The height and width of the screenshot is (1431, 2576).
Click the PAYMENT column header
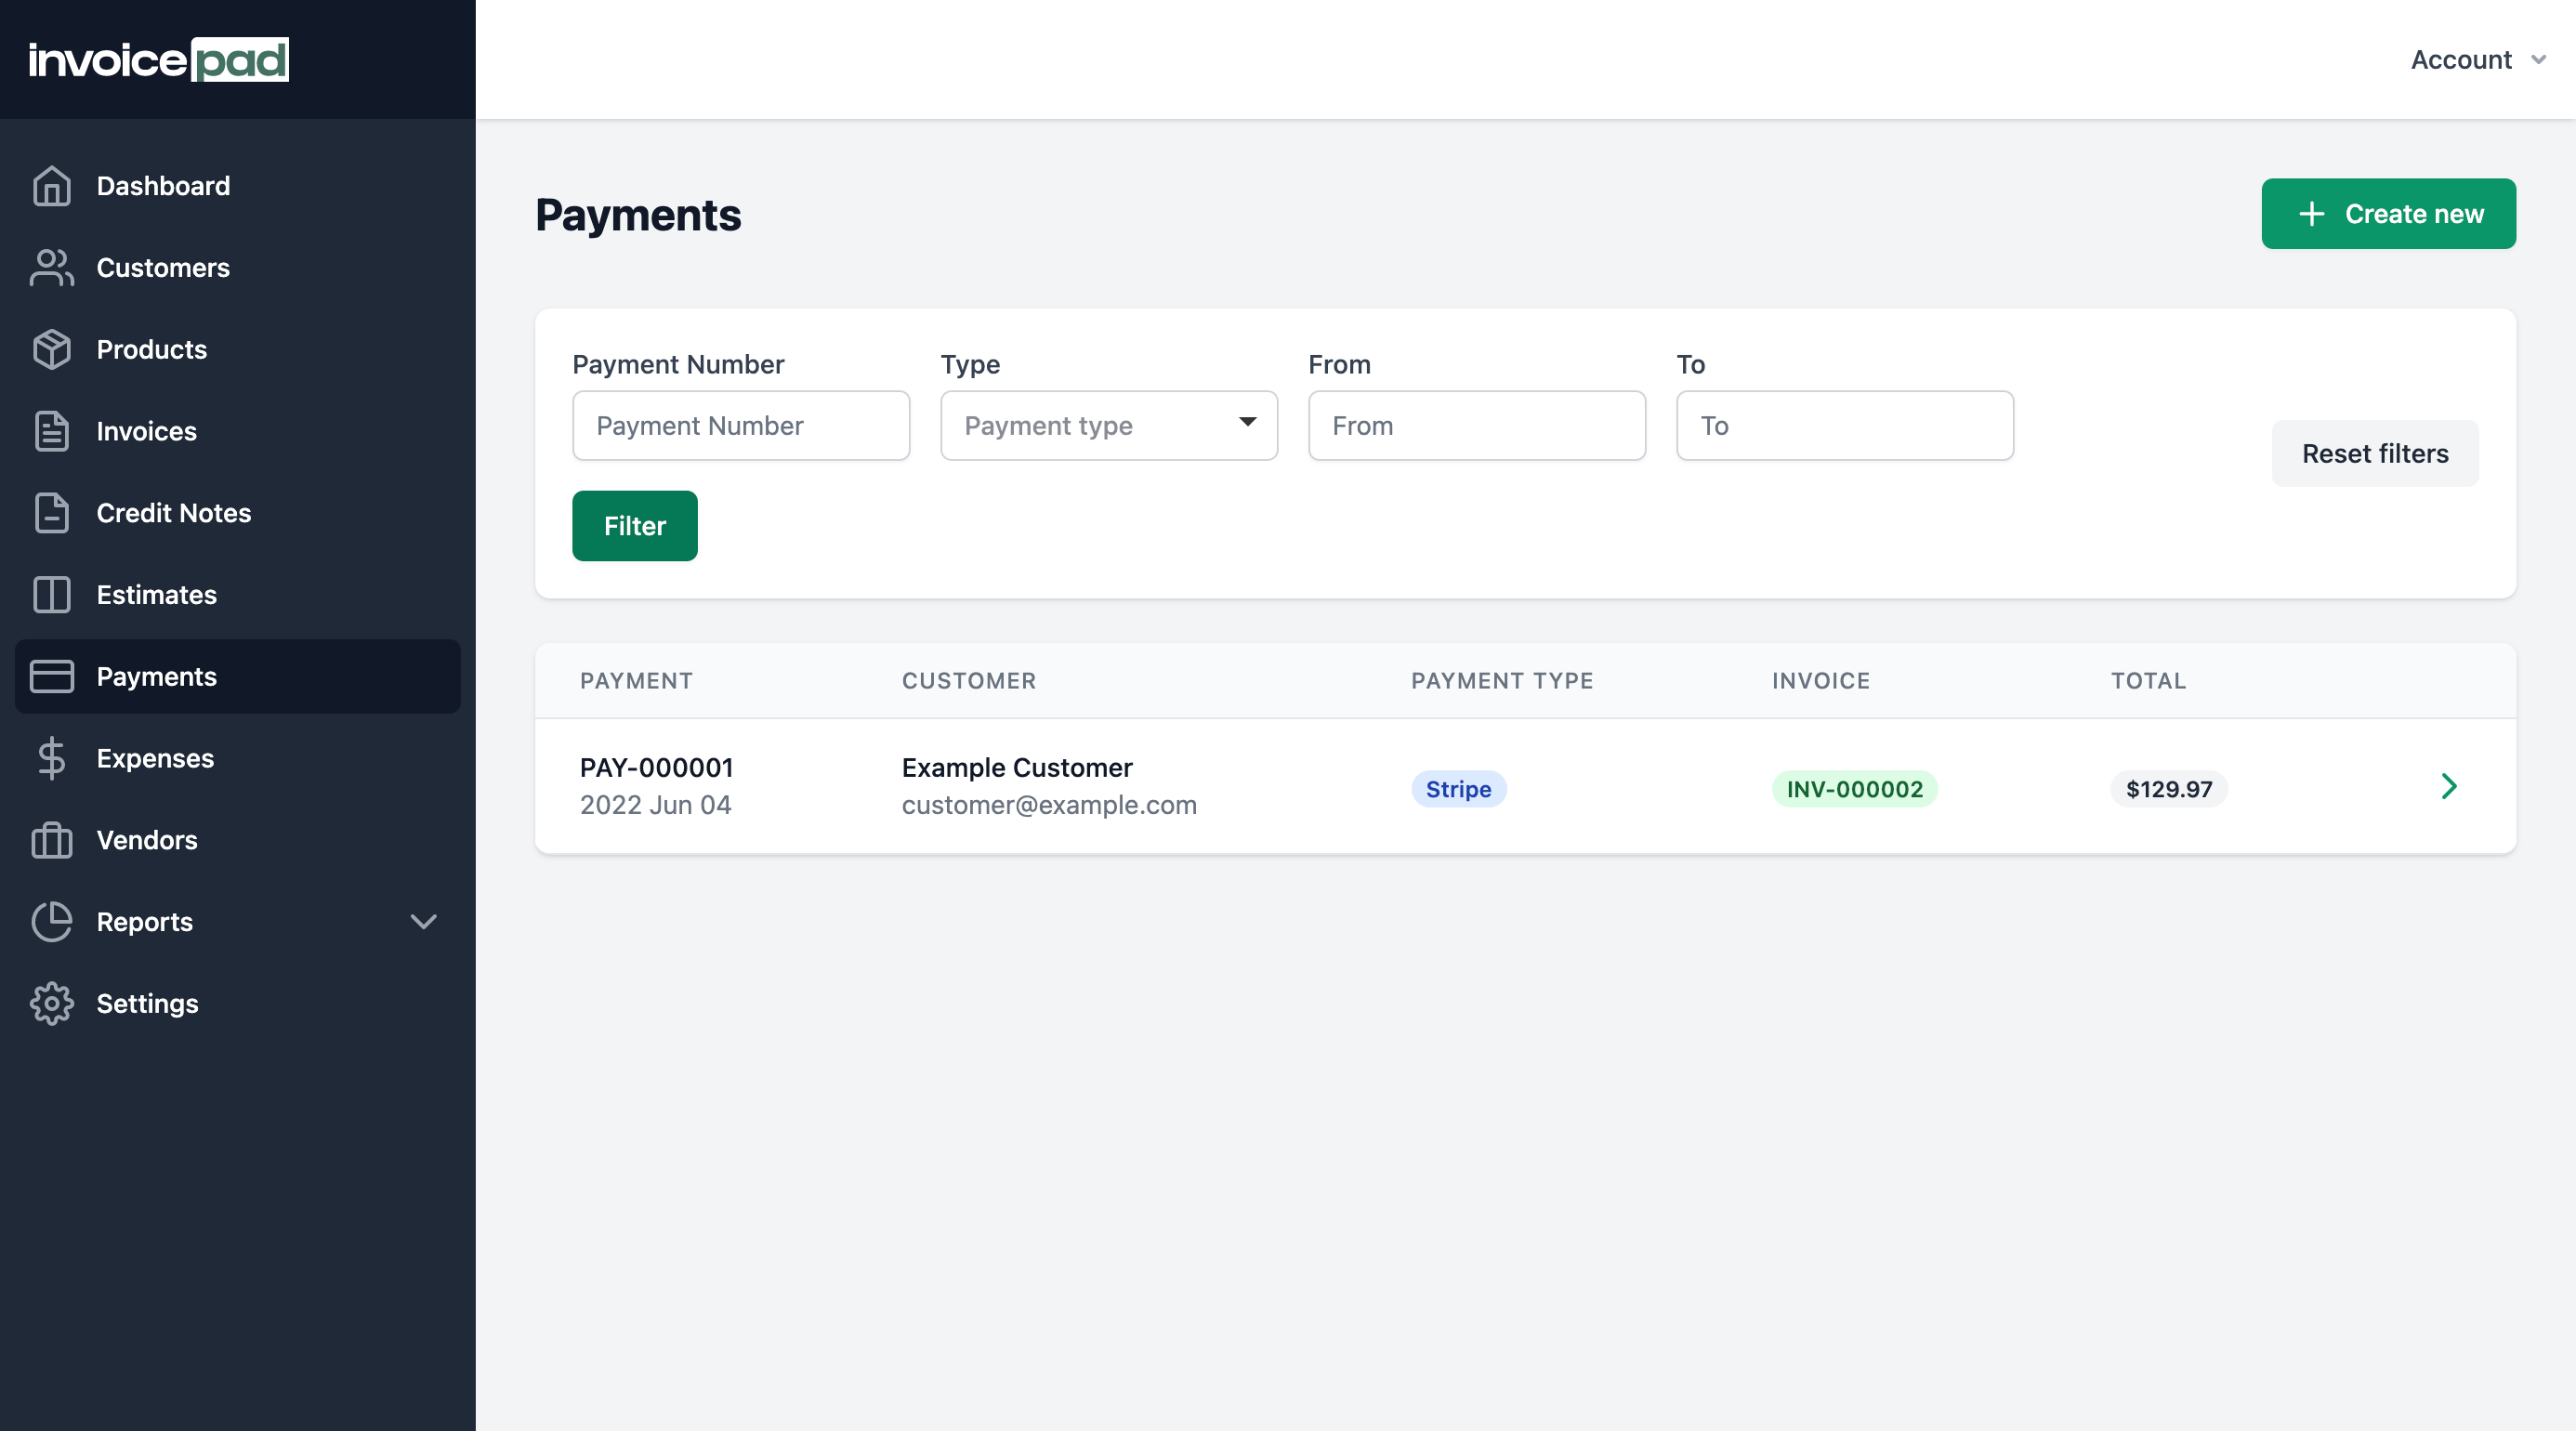637,681
